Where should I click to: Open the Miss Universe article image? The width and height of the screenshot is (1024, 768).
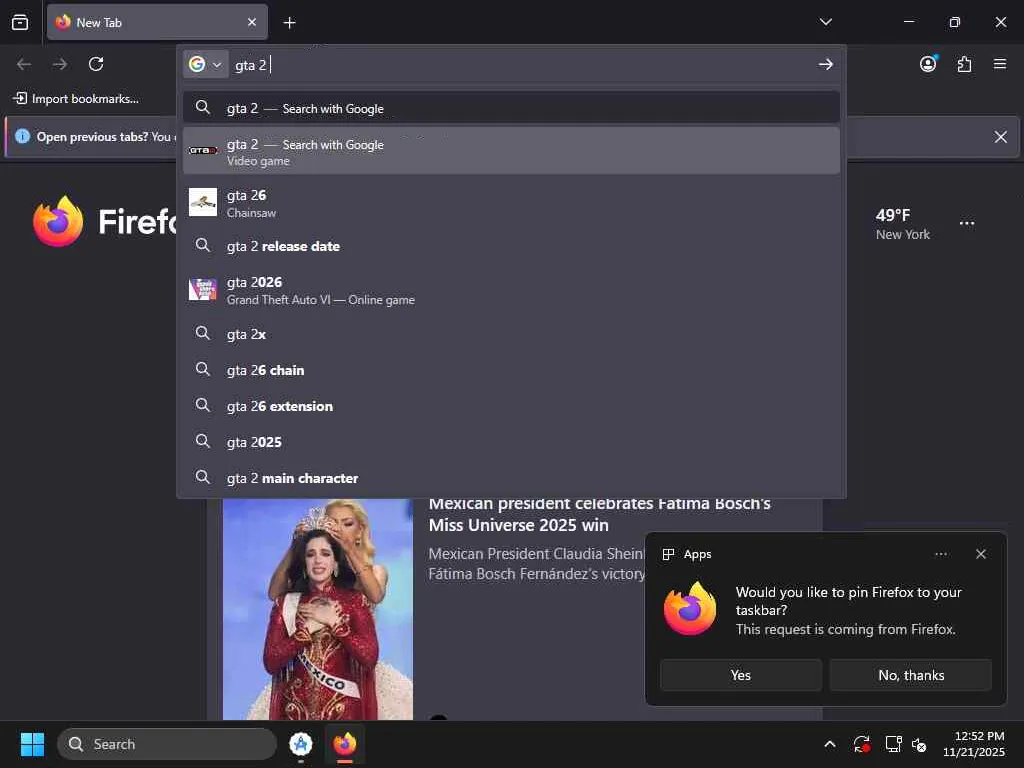(x=318, y=609)
